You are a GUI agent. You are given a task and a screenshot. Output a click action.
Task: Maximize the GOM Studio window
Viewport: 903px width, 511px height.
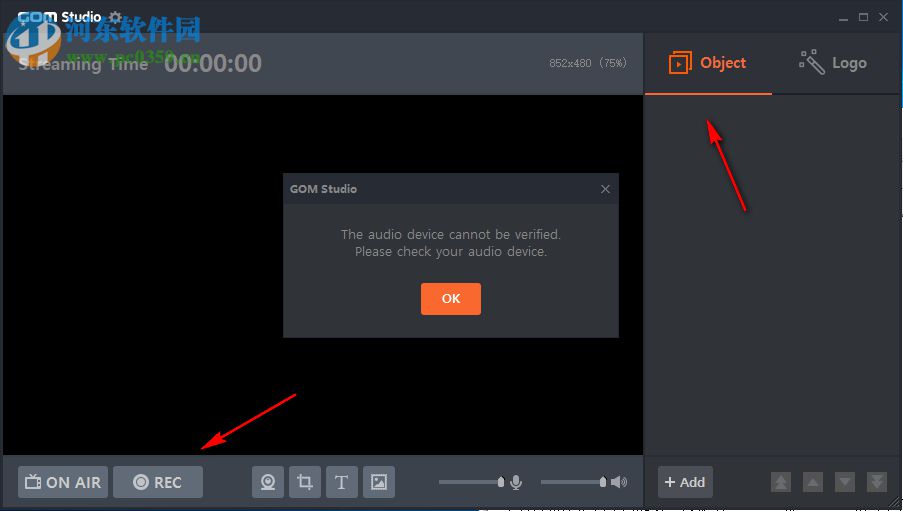tap(863, 17)
